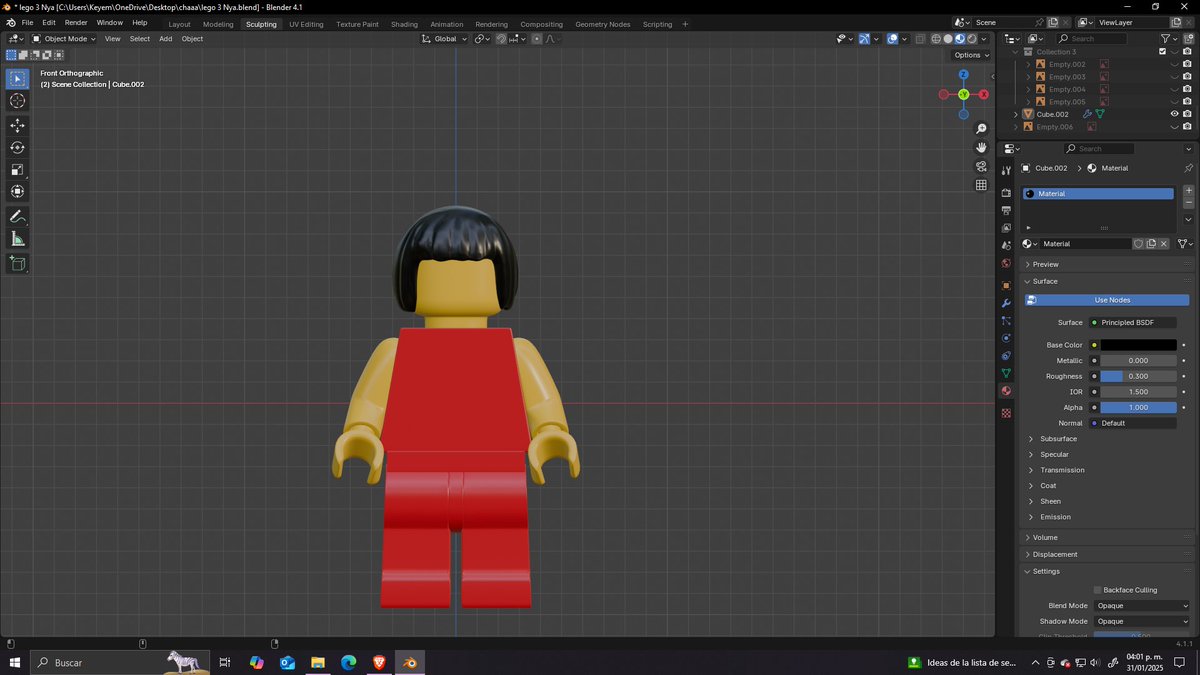Select the Annotate pencil tool
1200x675 pixels.
tap(17, 217)
